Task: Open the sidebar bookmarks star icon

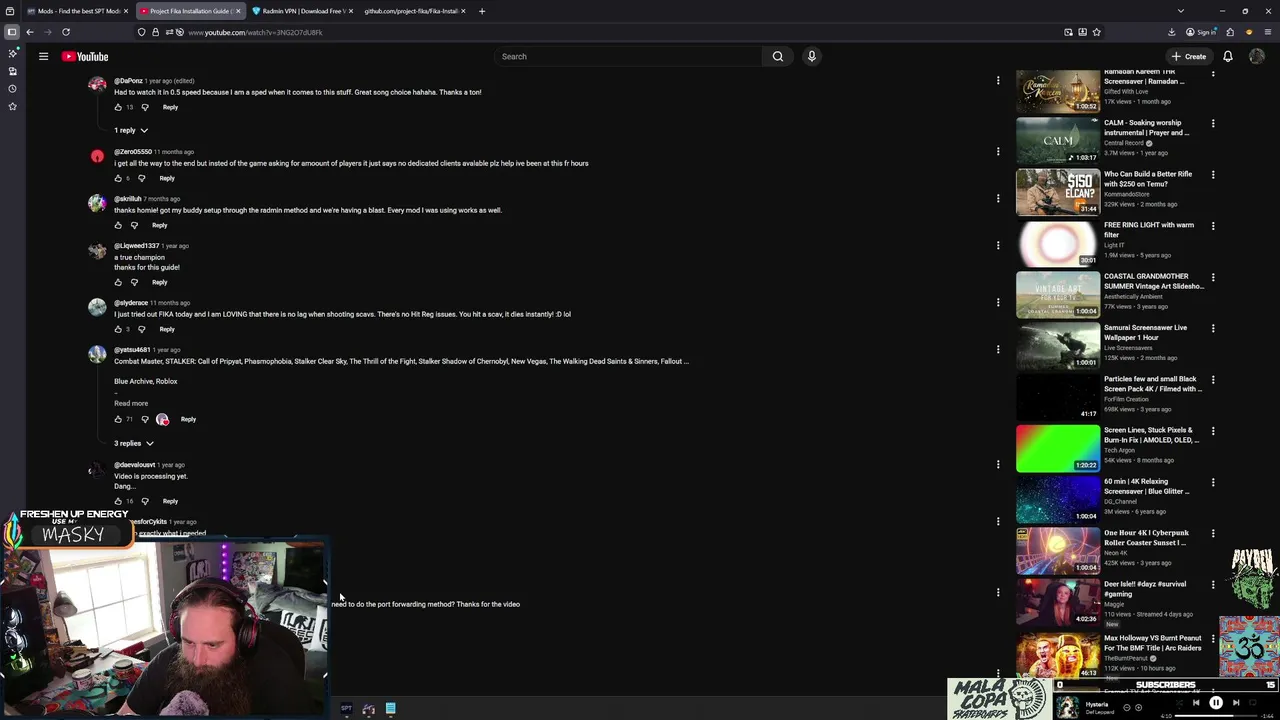Action: pos(12,106)
